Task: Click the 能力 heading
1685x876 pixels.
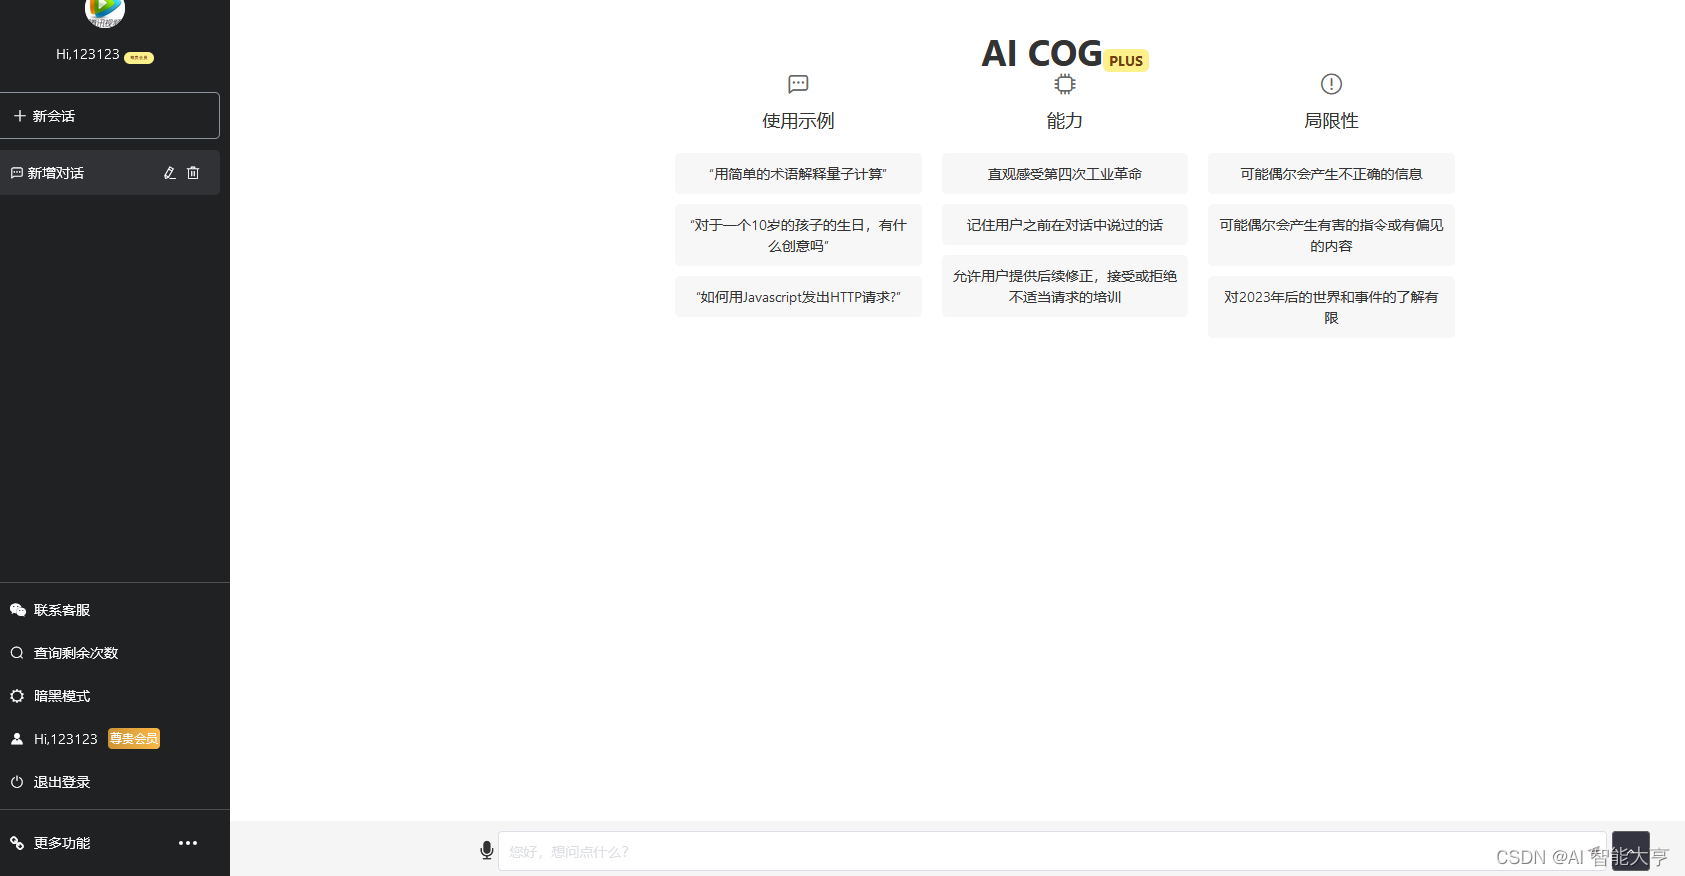Action: coord(1065,121)
